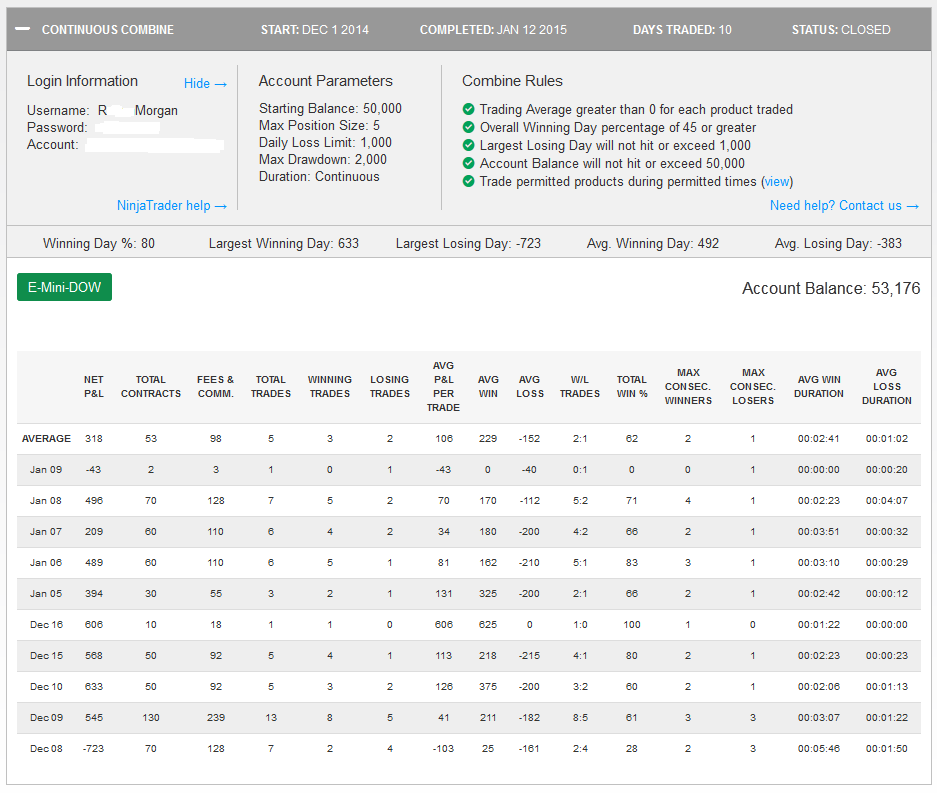Viewport: 937px width, 793px height.
Task: Select the Jan 08 row date
Action: click(x=46, y=501)
